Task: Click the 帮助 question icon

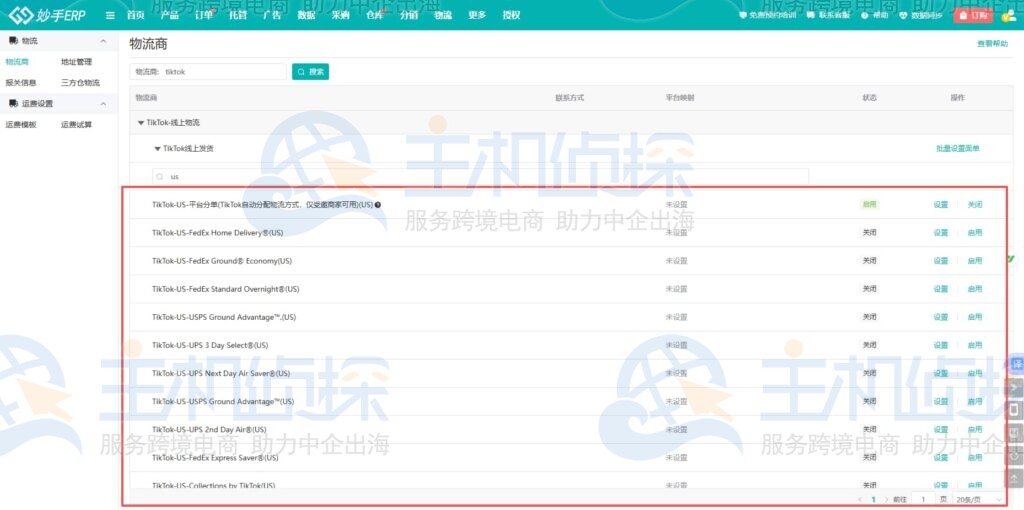Action: pyautogui.click(x=865, y=15)
